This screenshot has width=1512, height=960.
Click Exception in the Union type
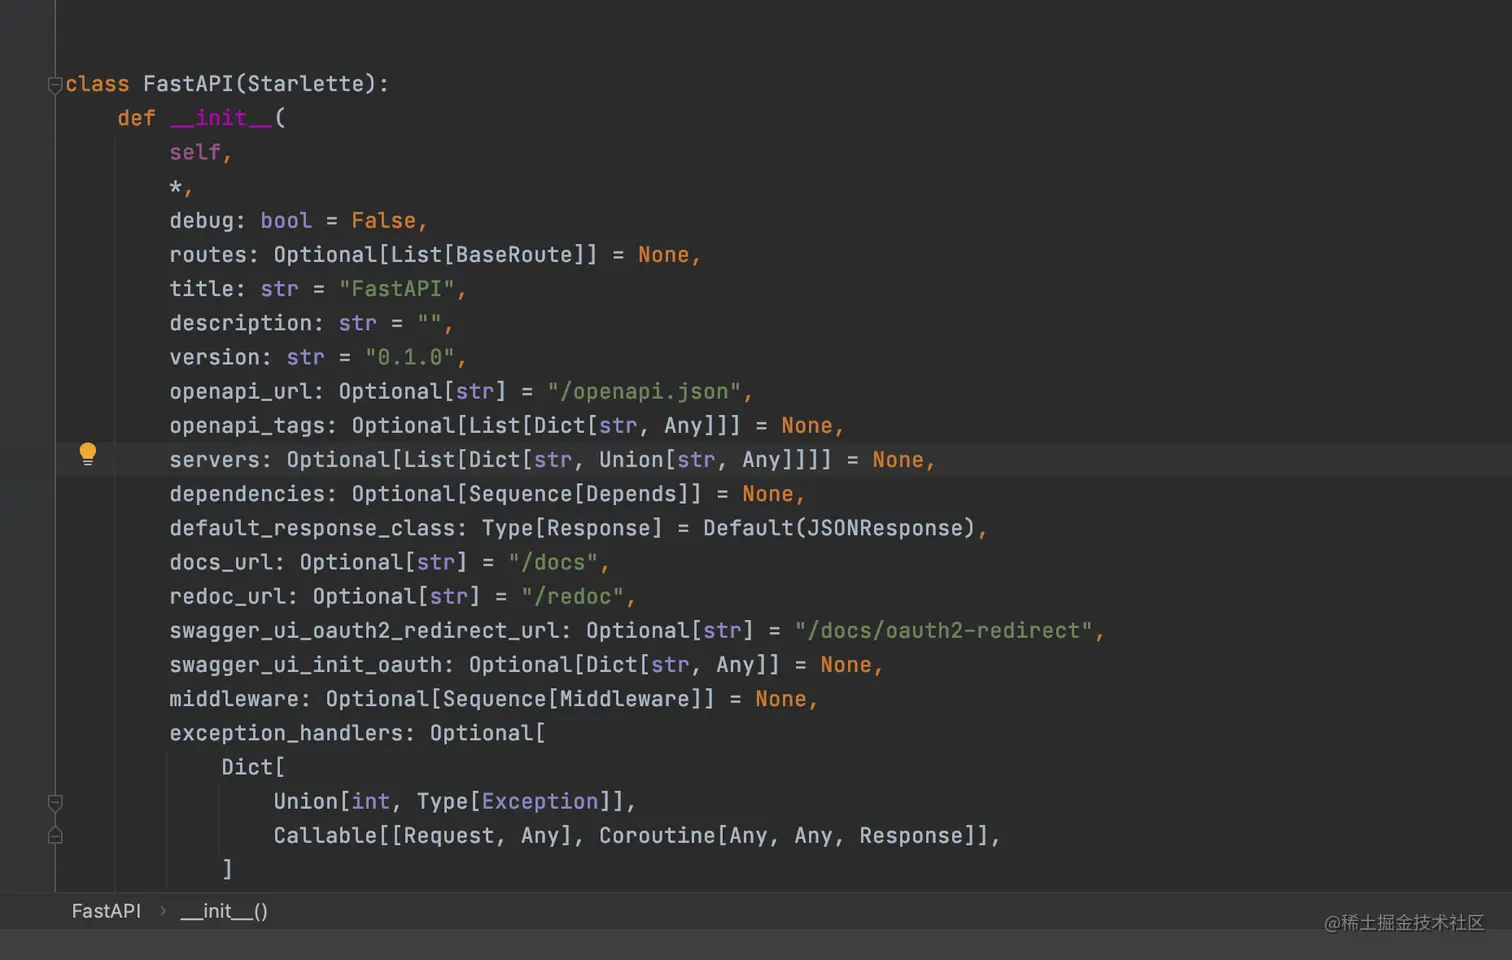tap(540, 802)
